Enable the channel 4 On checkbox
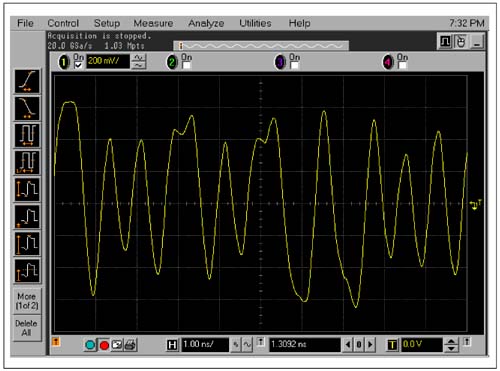 coord(403,65)
